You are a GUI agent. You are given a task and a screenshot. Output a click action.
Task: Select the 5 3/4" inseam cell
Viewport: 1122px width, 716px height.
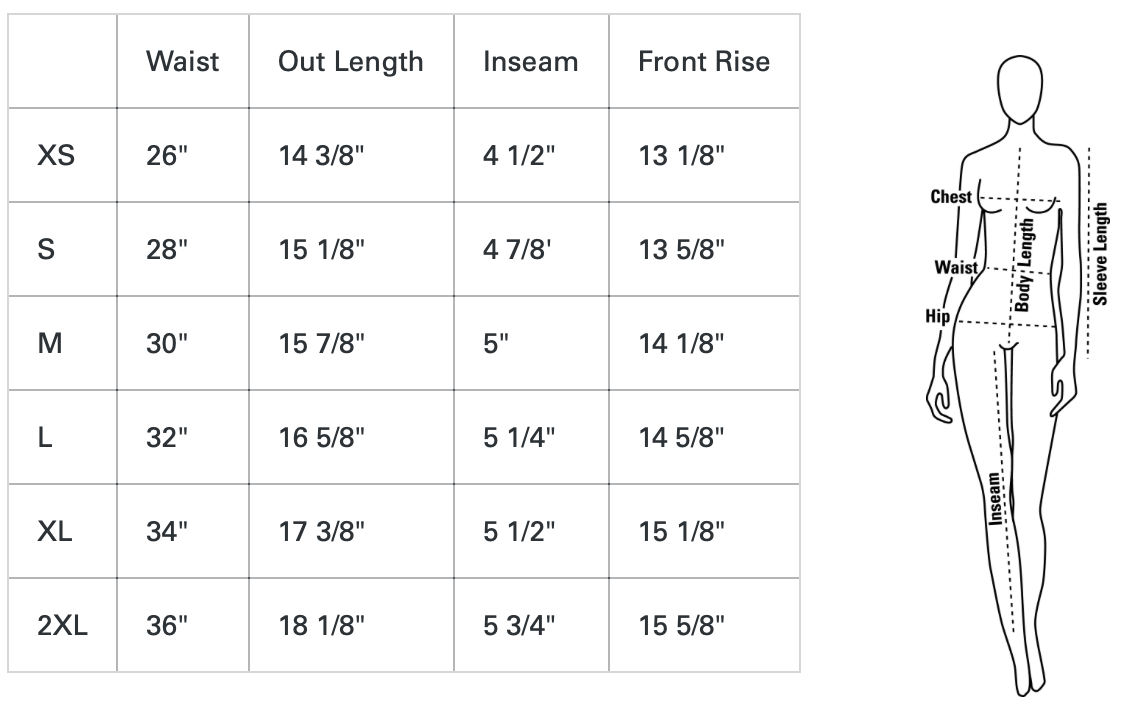point(519,625)
